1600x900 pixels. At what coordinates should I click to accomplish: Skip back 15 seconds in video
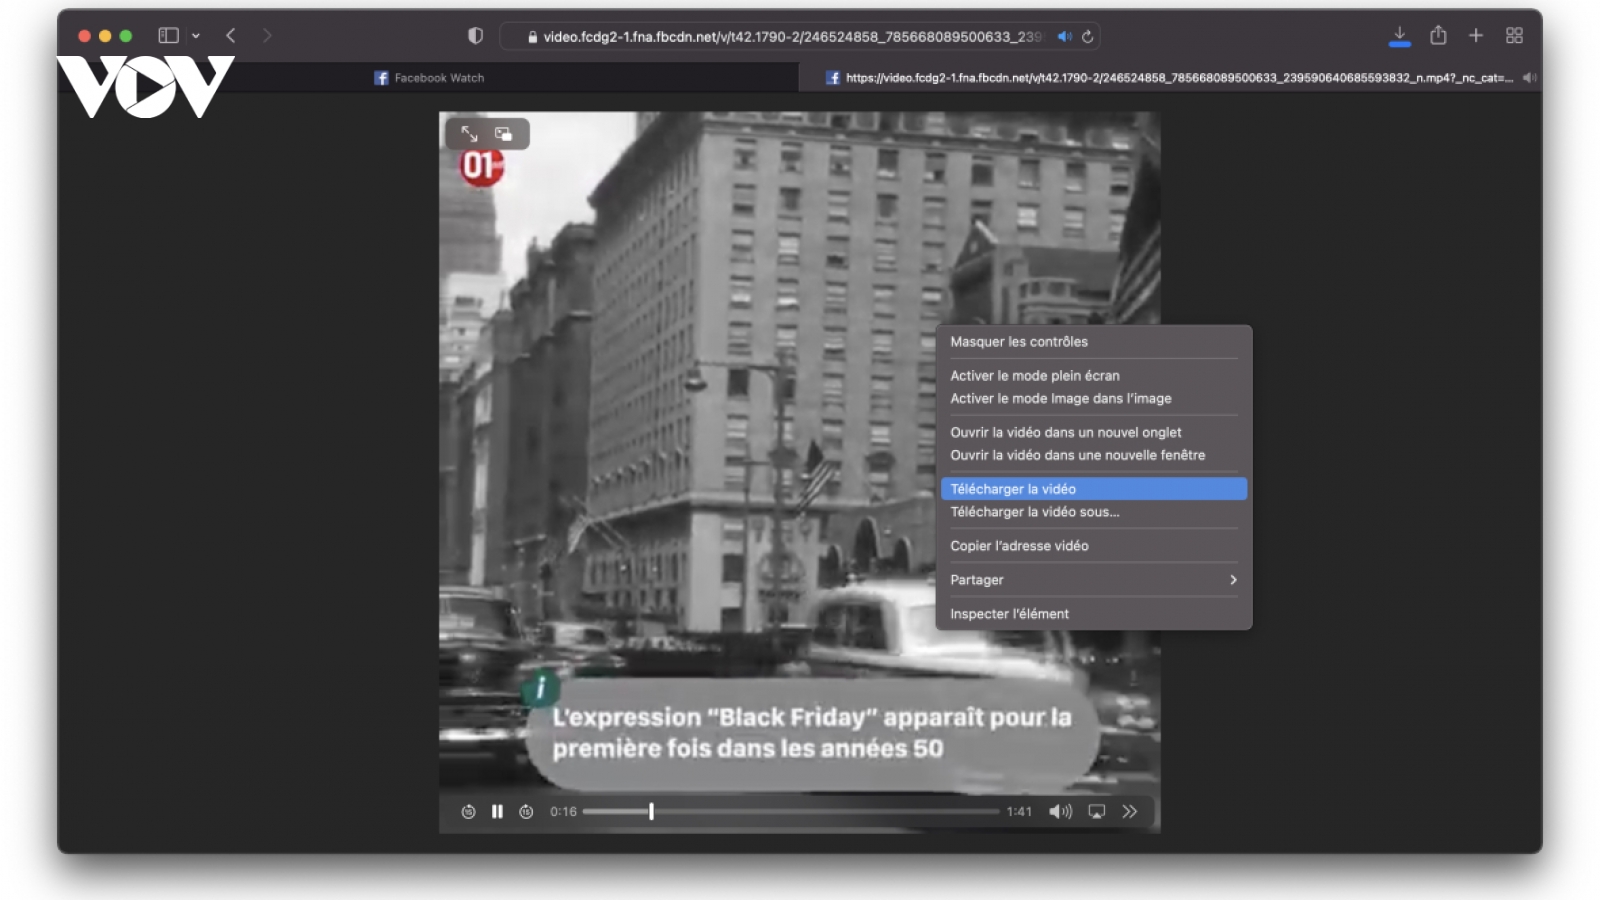coord(468,812)
